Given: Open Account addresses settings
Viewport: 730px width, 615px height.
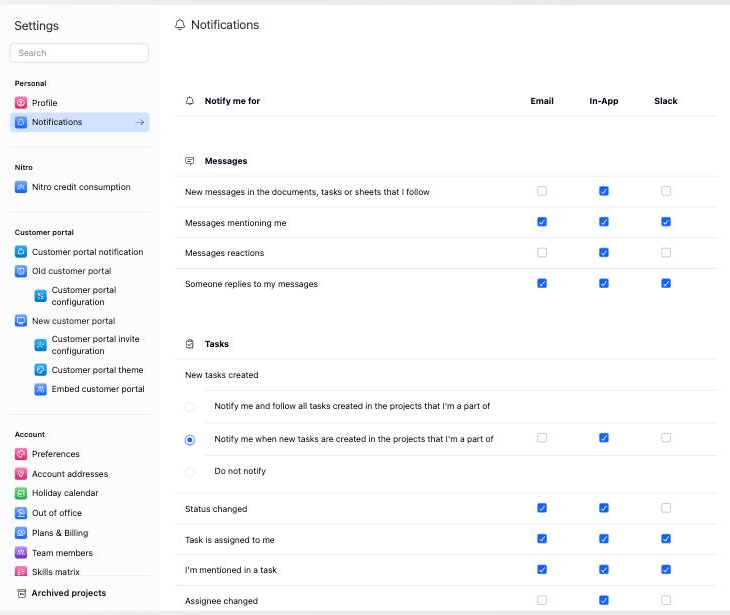Looking at the screenshot, I should pyautogui.click(x=79, y=474).
